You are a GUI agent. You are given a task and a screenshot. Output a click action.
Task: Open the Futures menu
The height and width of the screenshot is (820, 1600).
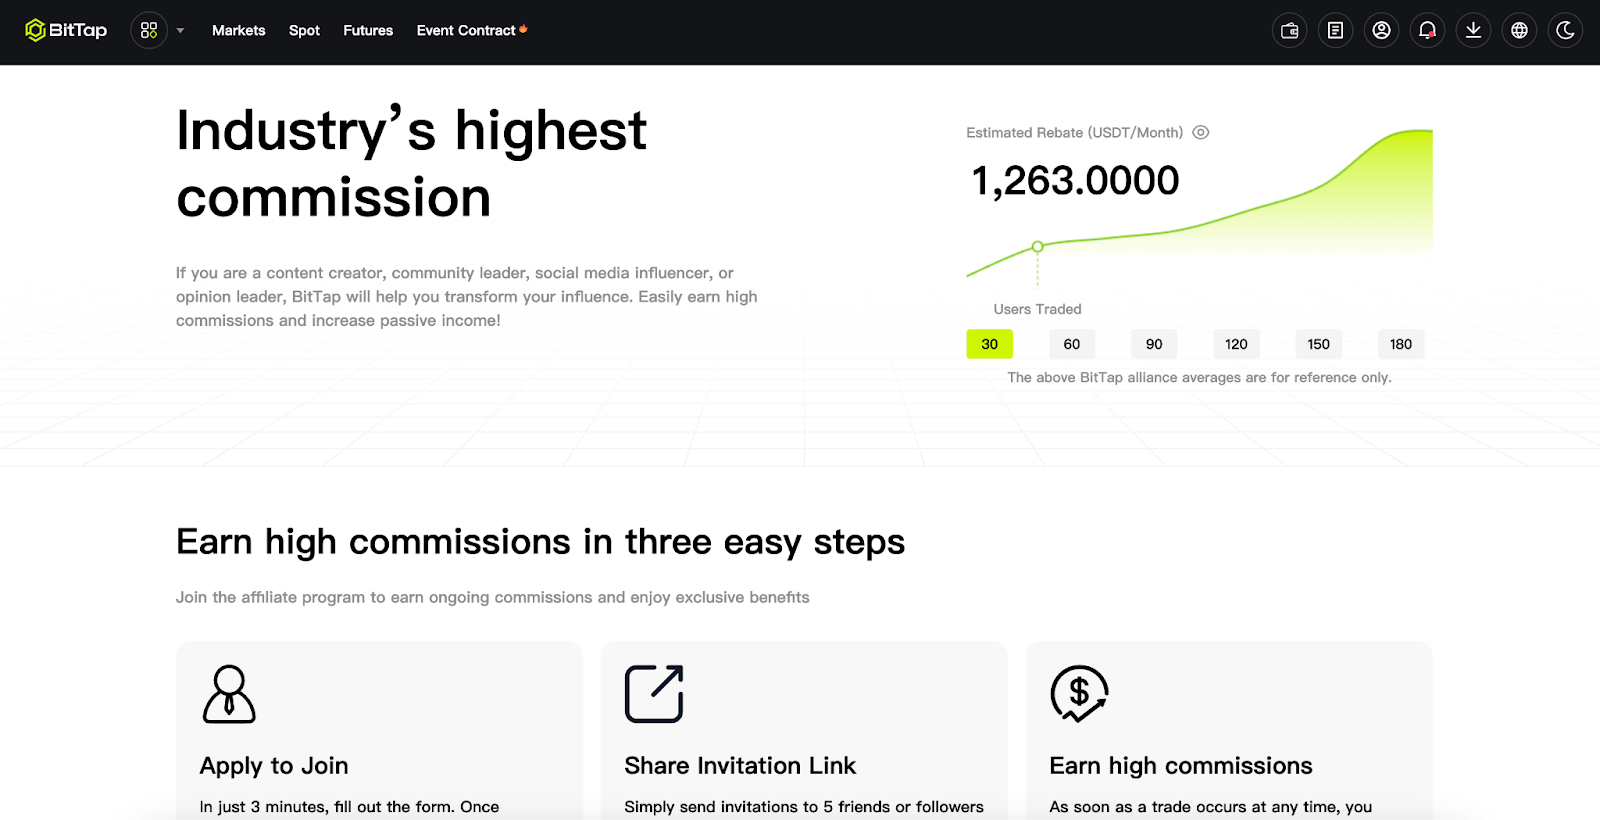pyautogui.click(x=368, y=31)
